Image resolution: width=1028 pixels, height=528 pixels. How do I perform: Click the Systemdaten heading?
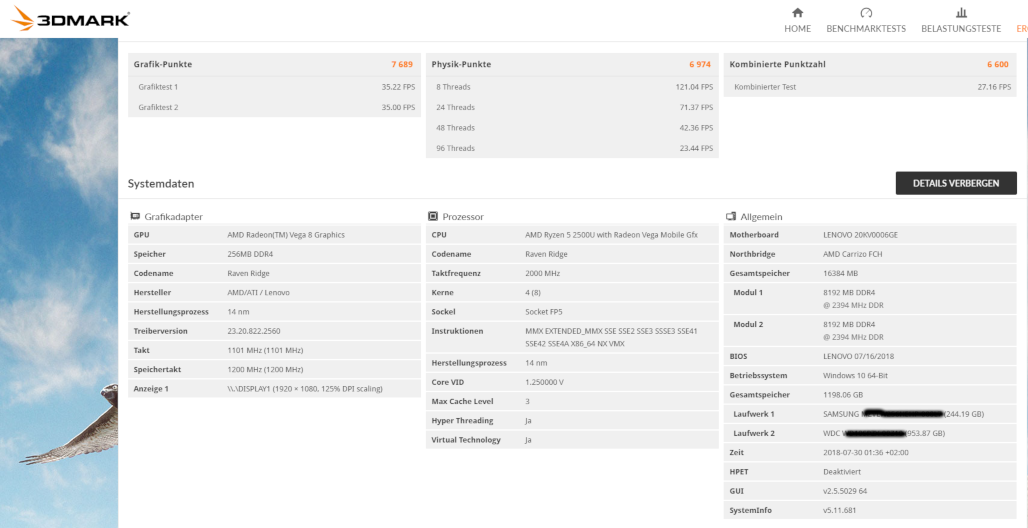[x=161, y=184]
